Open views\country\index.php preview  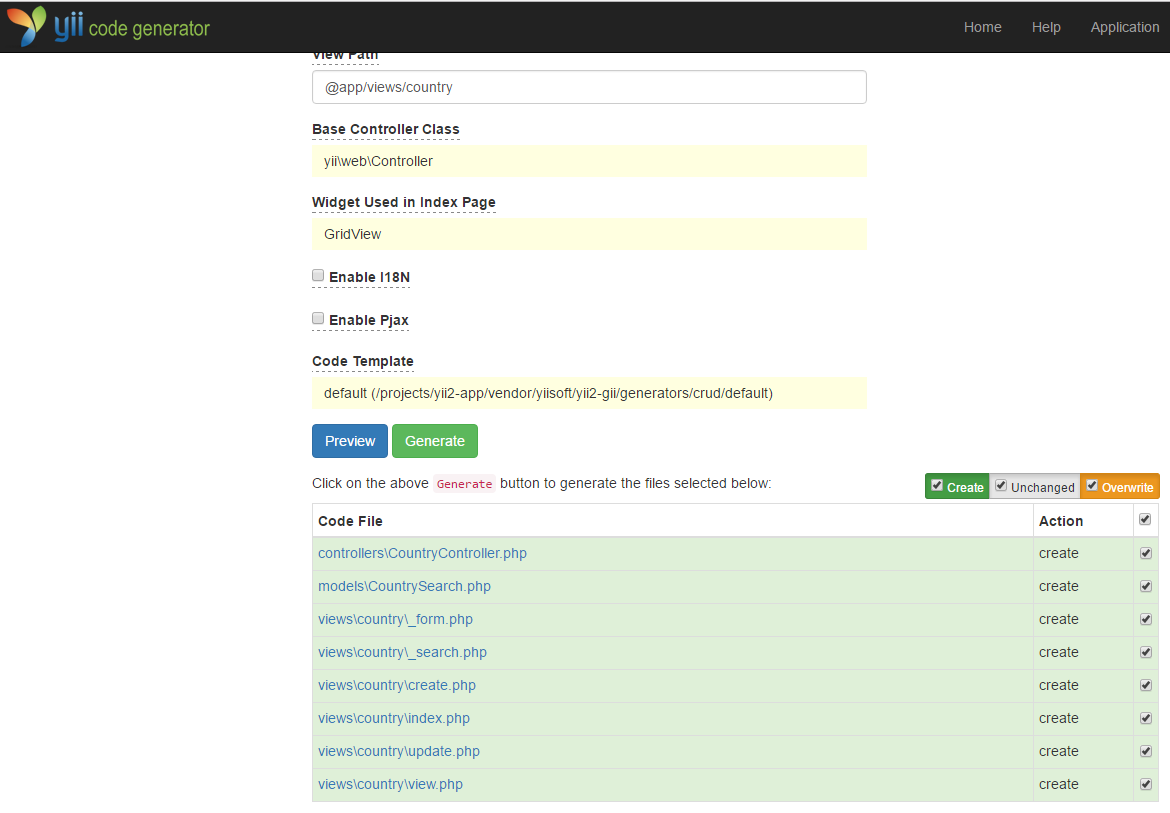(393, 717)
